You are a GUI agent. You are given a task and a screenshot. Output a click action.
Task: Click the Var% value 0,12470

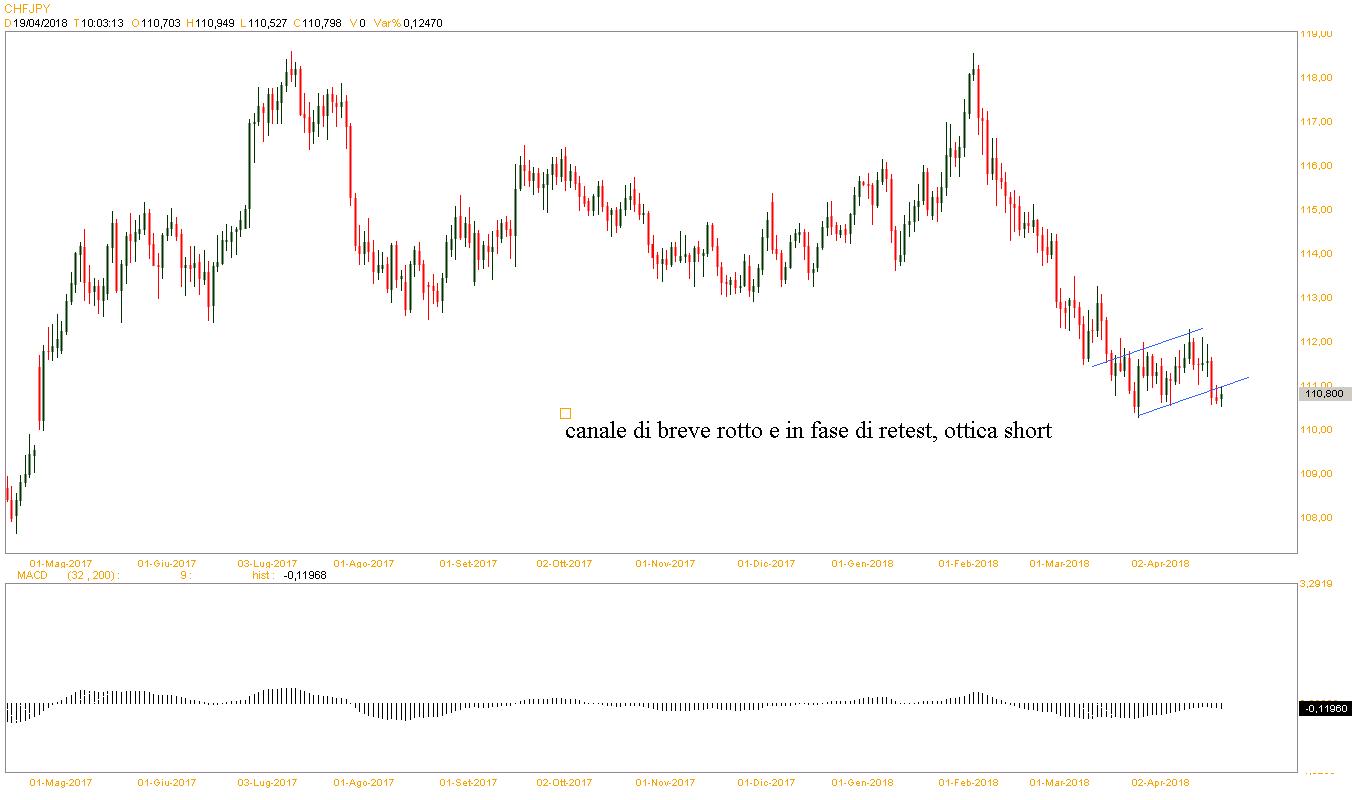tap(422, 23)
